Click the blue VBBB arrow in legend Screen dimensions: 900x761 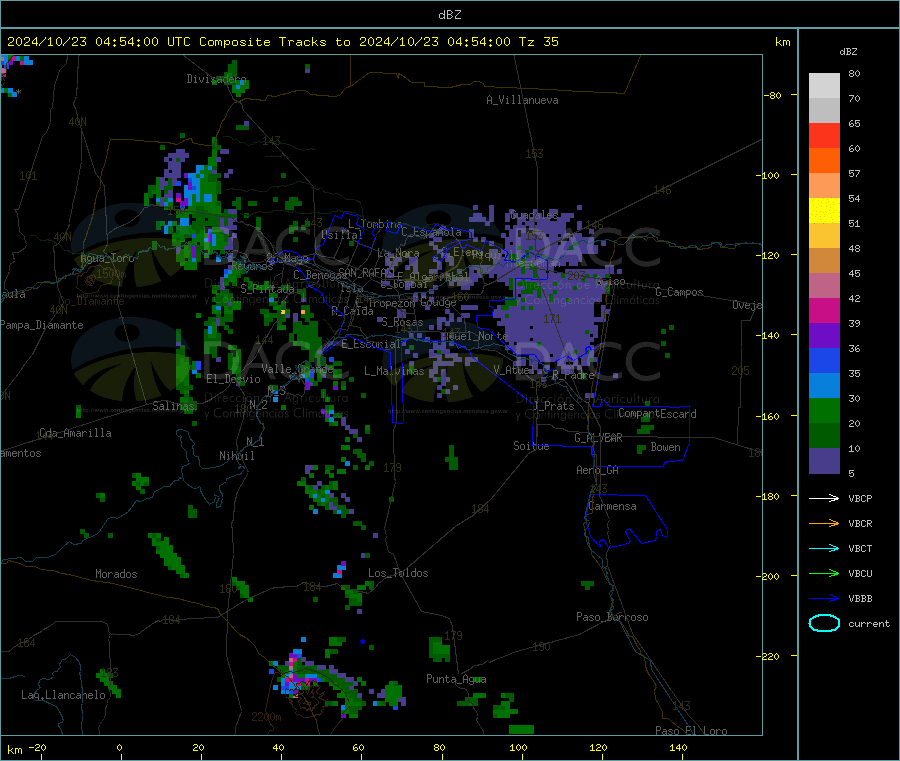click(824, 599)
